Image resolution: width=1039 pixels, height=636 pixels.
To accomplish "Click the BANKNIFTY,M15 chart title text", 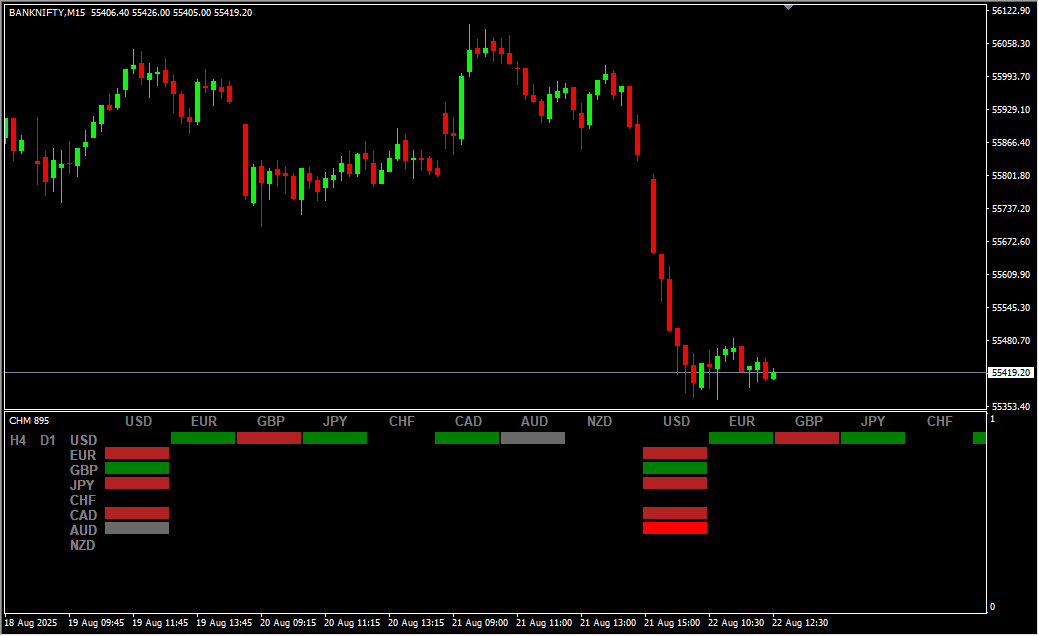I will coord(47,12).
